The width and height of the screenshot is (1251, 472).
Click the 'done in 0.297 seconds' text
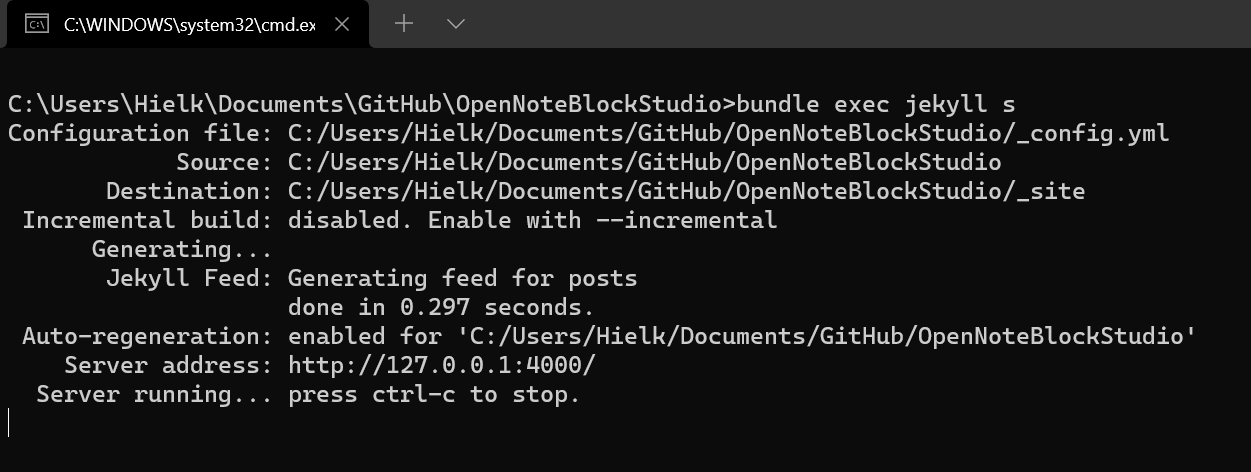point(441,307)
